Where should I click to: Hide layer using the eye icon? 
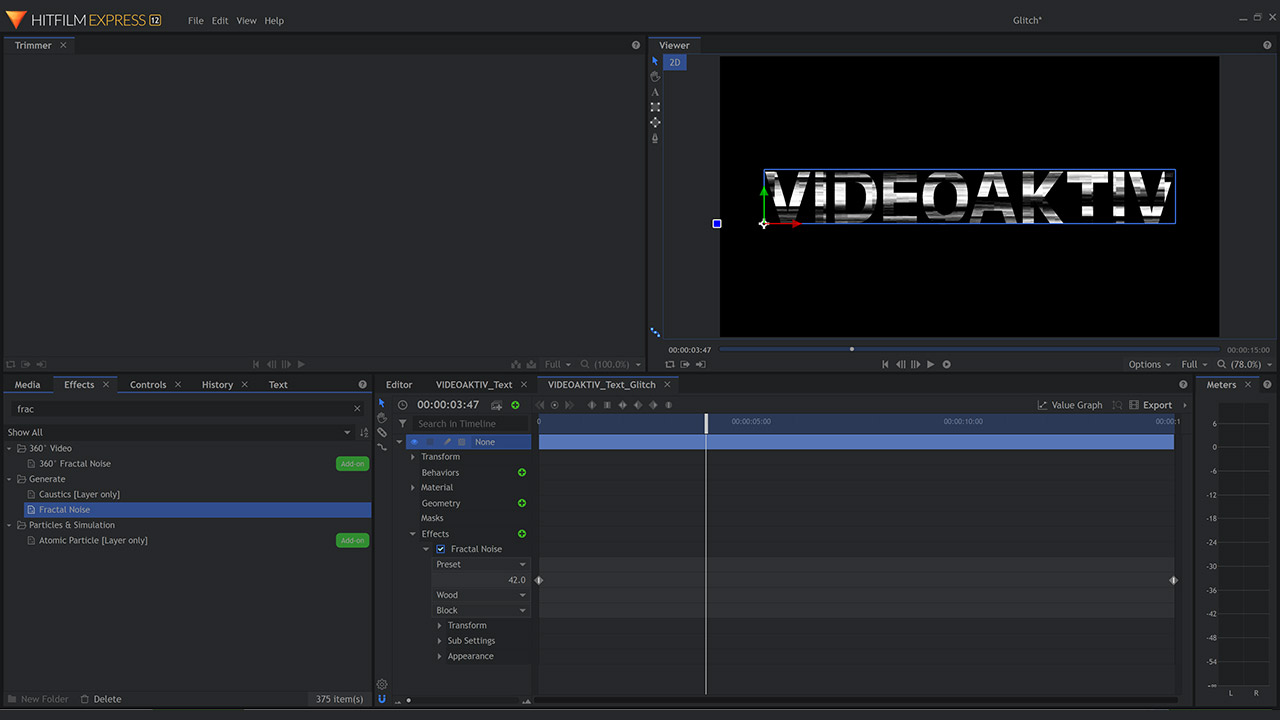414,442
